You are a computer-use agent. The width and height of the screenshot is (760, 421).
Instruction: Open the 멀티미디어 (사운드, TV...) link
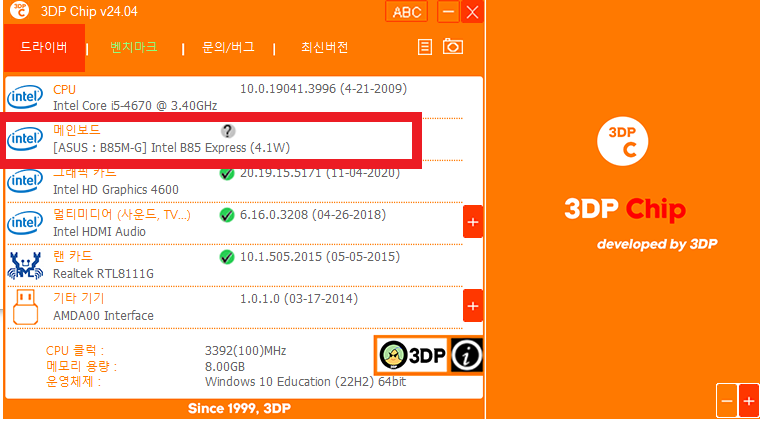[122, 215]
